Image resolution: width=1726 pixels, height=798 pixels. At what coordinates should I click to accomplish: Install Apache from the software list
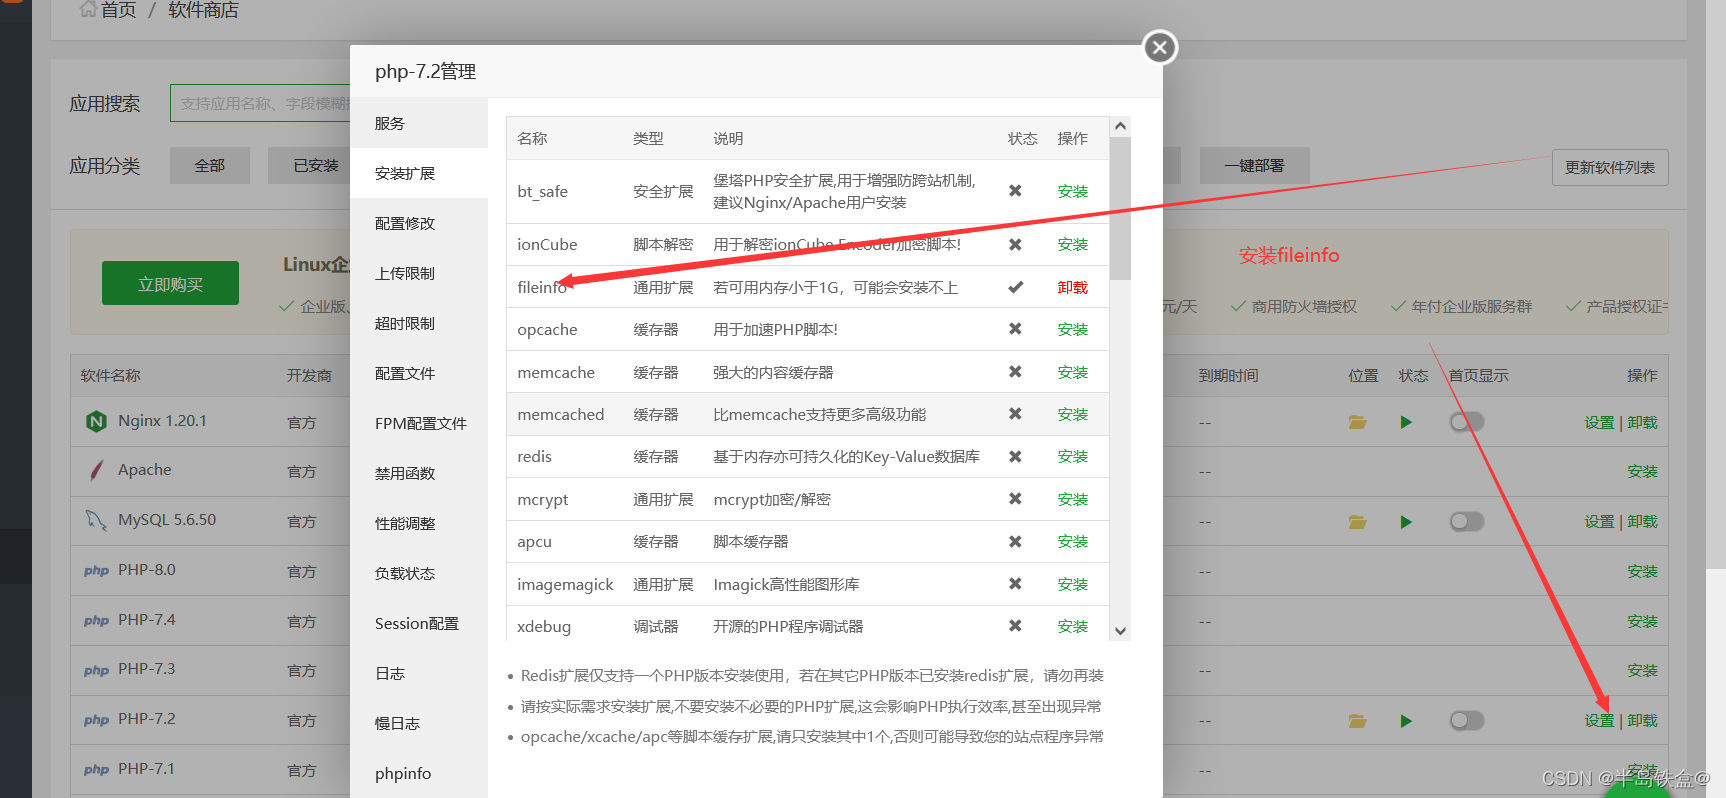tap(1642, 471)
